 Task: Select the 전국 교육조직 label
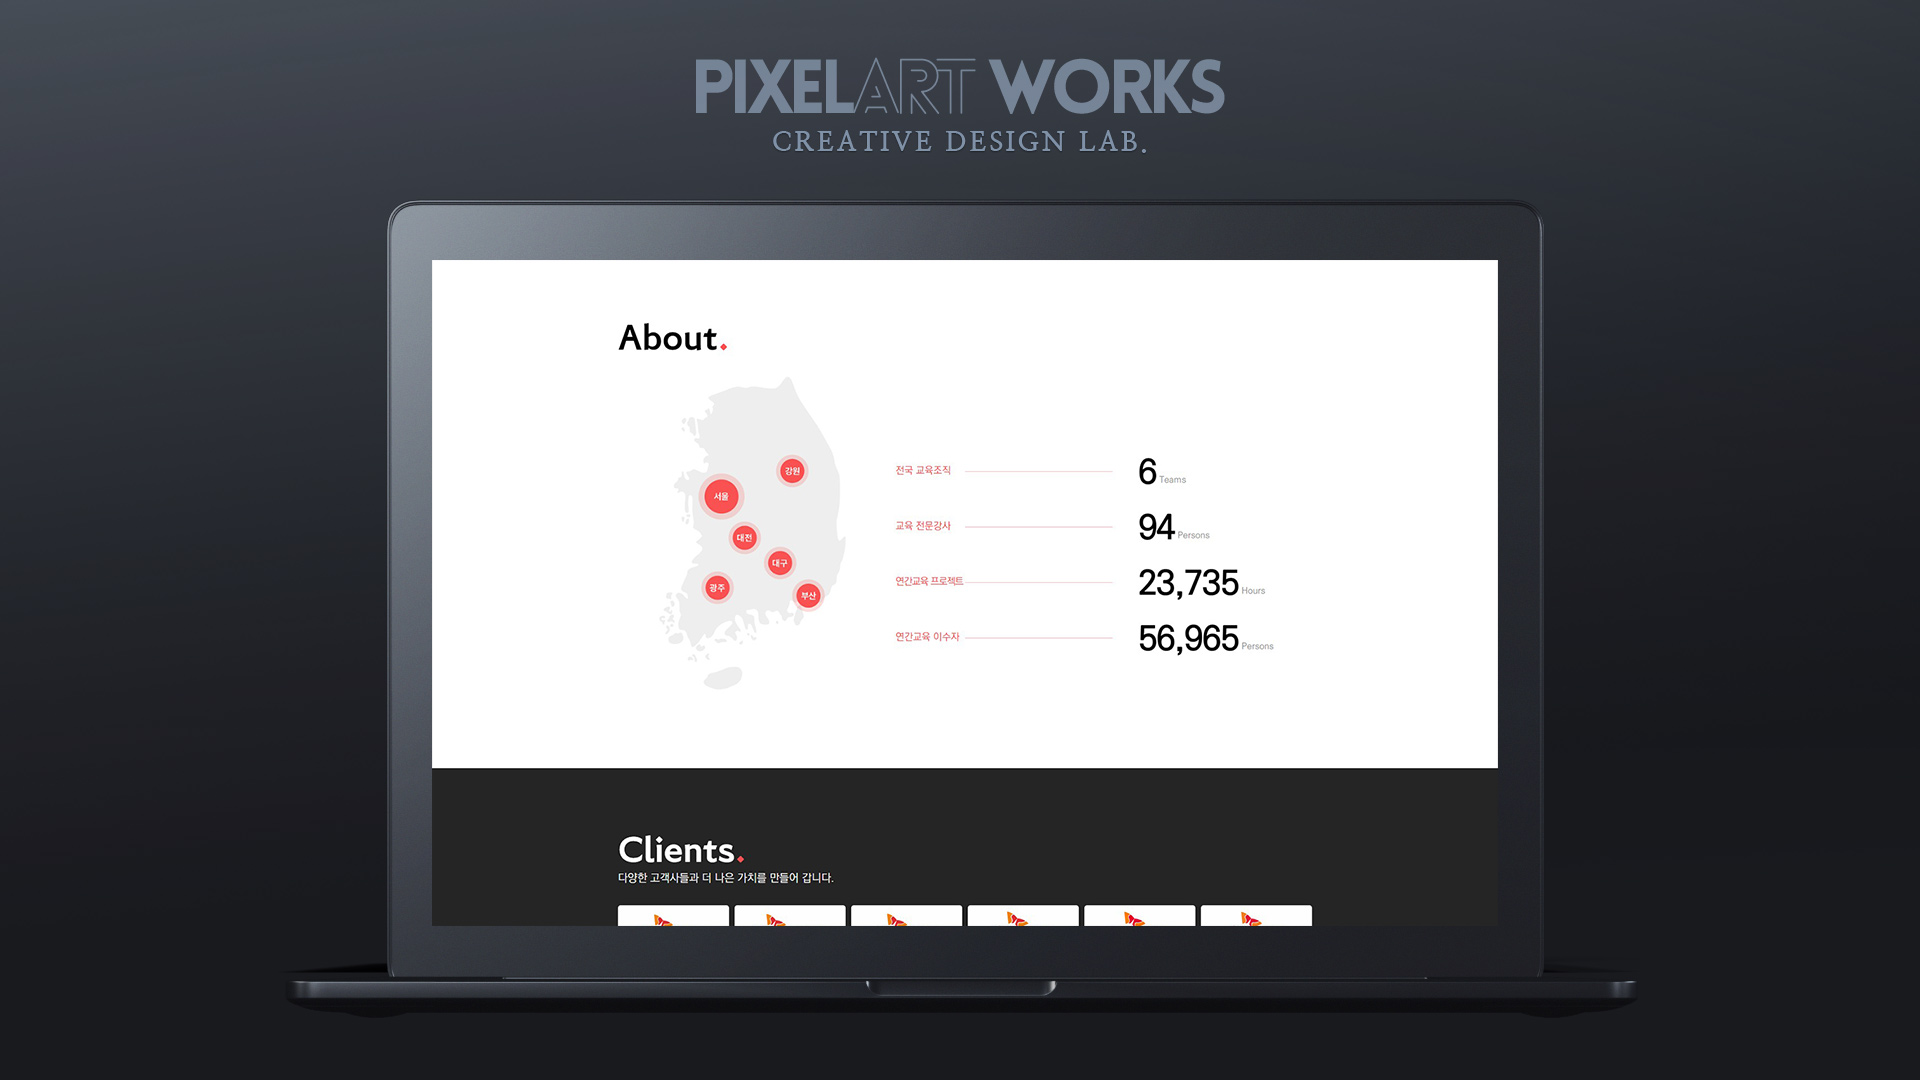923,470
